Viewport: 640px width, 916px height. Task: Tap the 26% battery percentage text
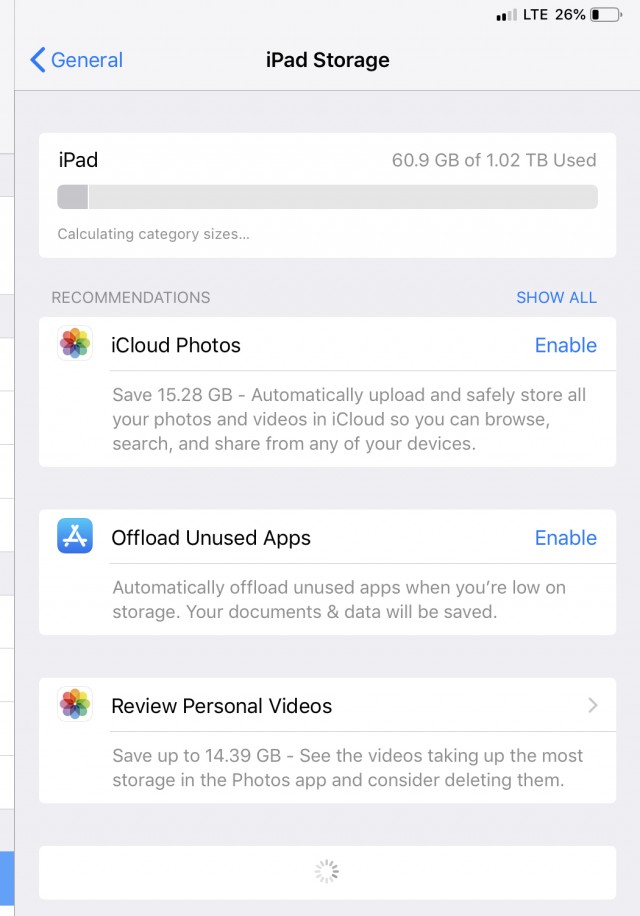(570, 15)
